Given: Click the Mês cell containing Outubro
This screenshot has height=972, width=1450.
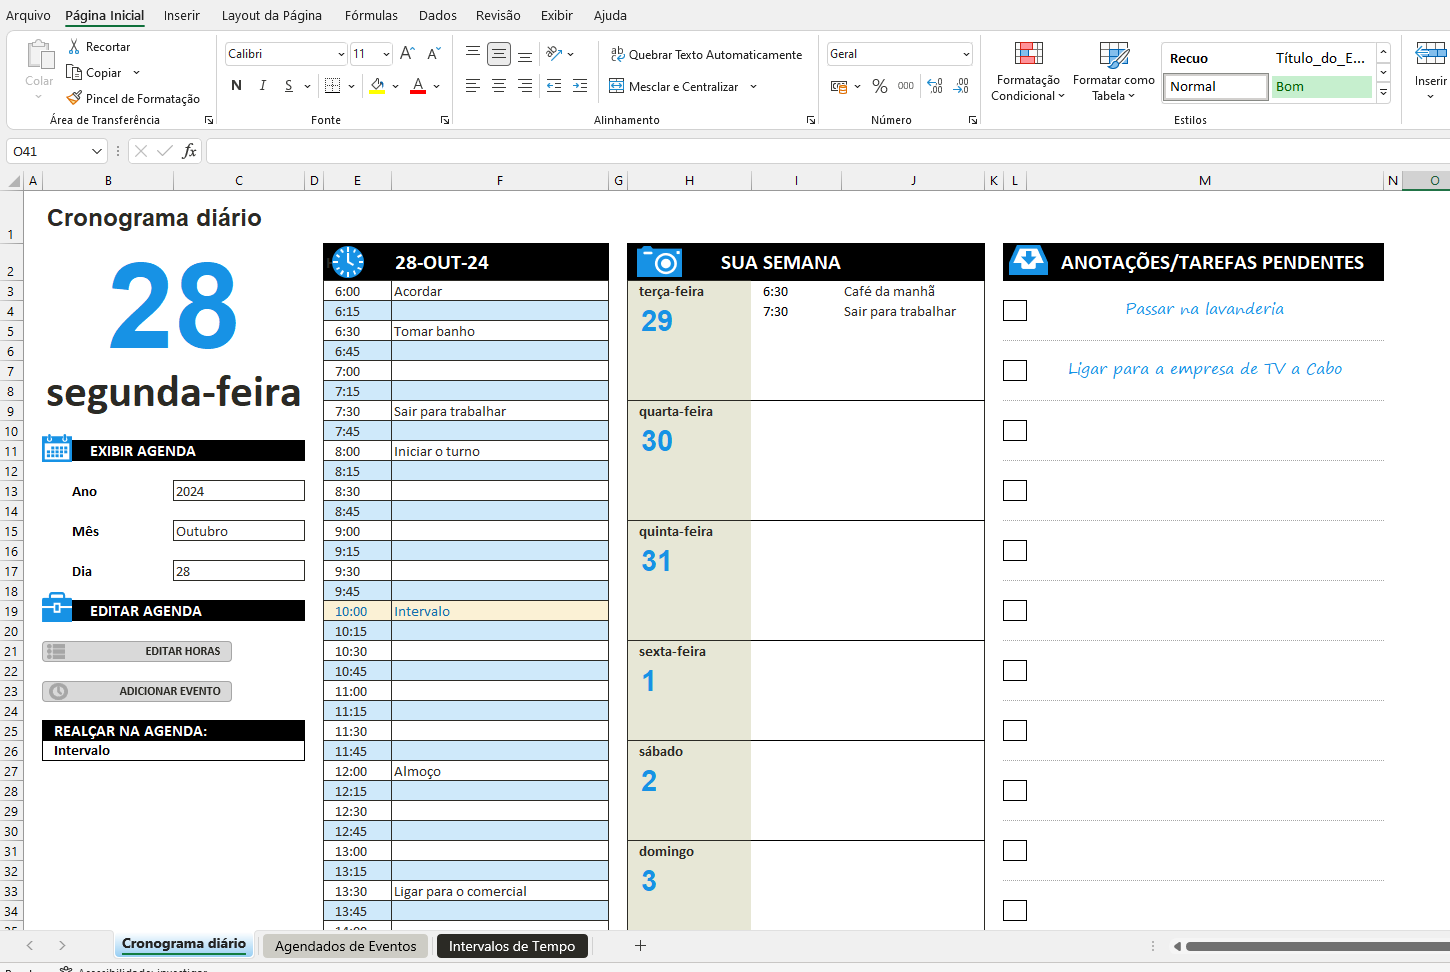Looking at the screenshot, I should [x=238, y=531].
